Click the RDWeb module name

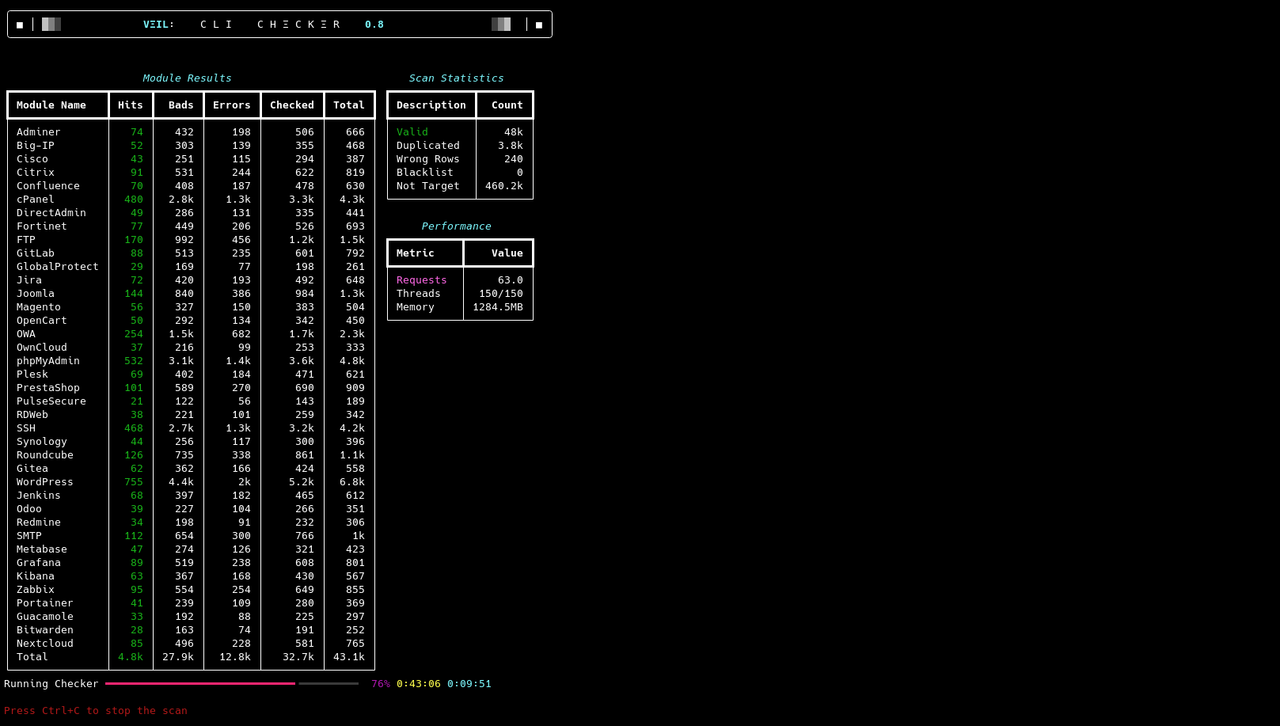32,415
